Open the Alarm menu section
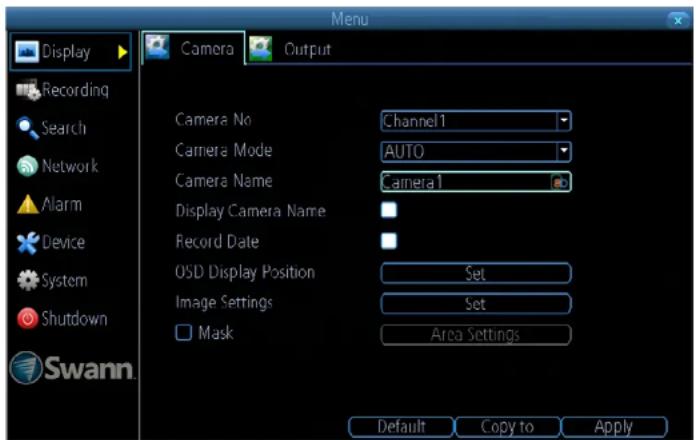 tap(49, 205)
